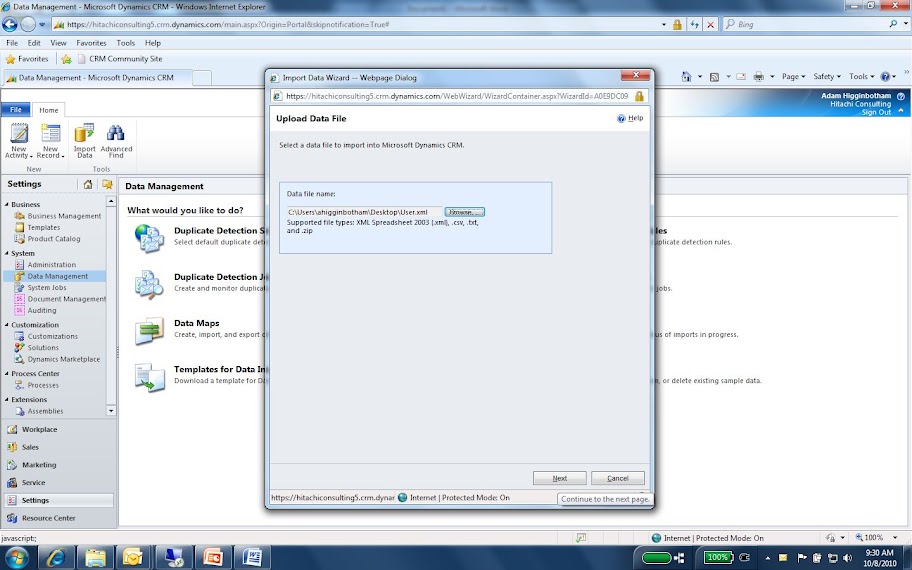
Task: Open Outlook from the taskbar
Action: tap(133, 557)
